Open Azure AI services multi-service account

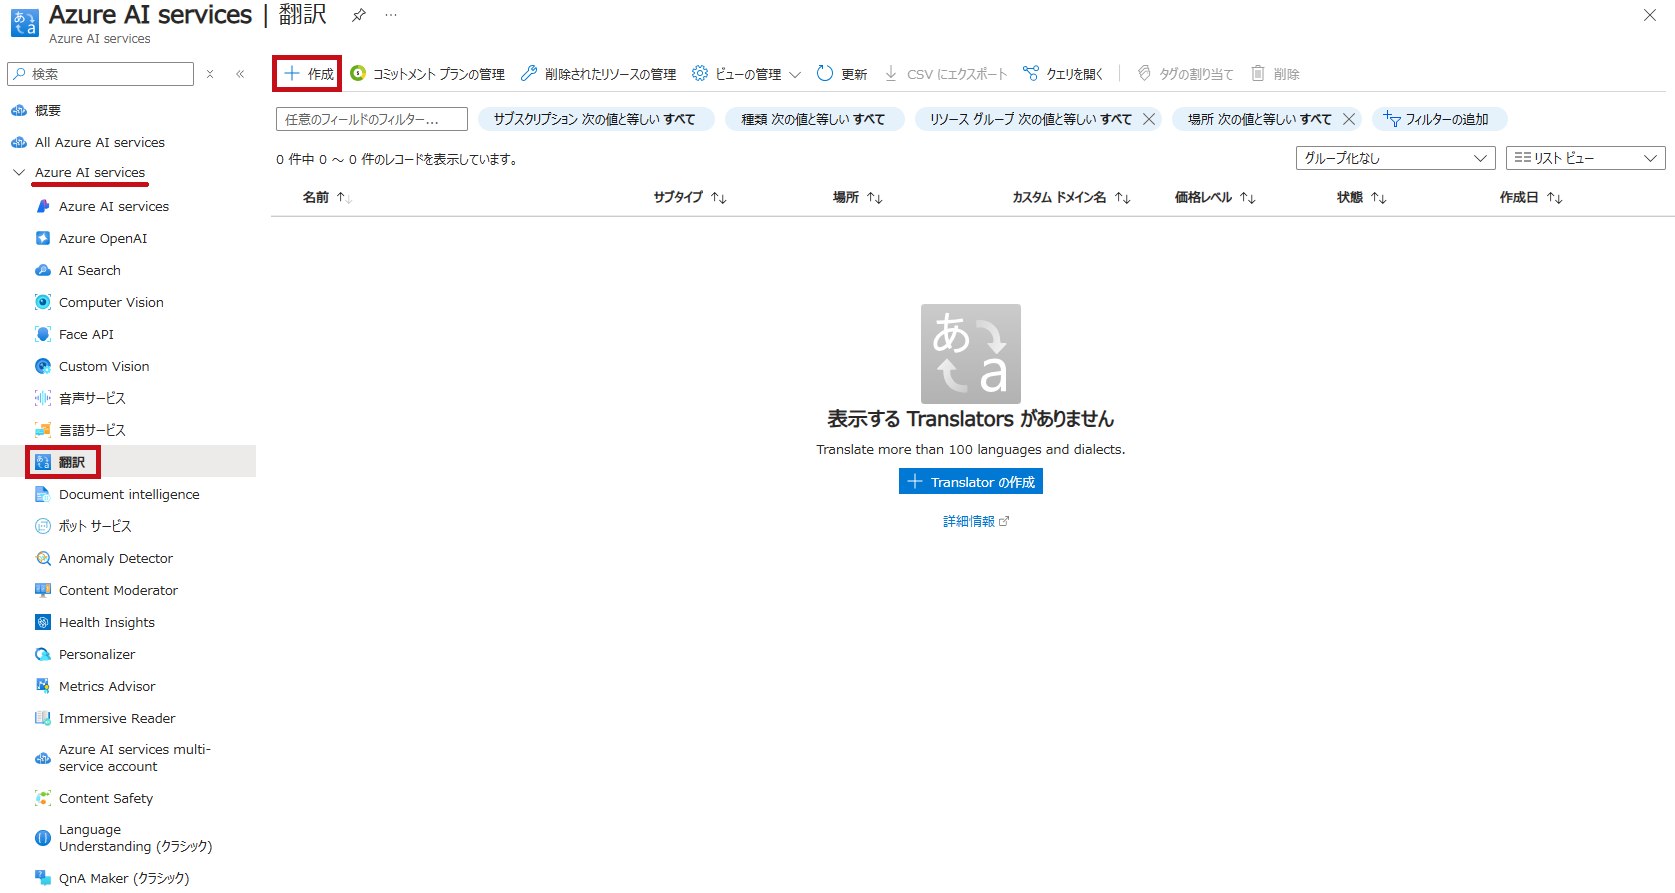tap(134, 758)
